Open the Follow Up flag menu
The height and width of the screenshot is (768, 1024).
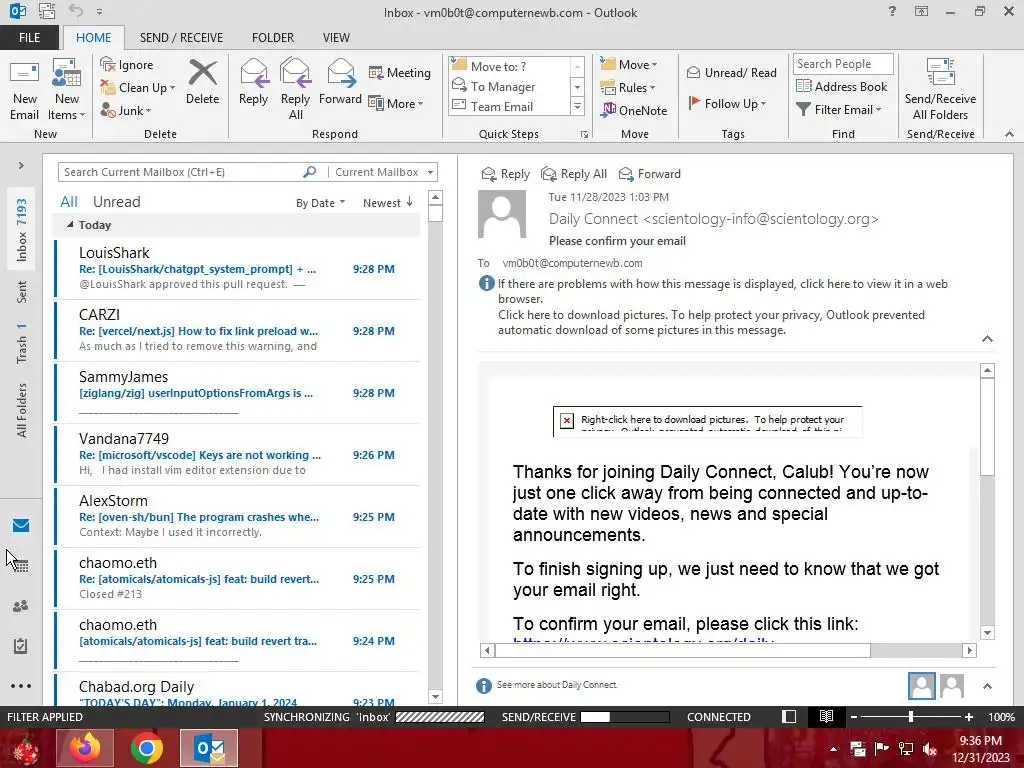(727, 103)
